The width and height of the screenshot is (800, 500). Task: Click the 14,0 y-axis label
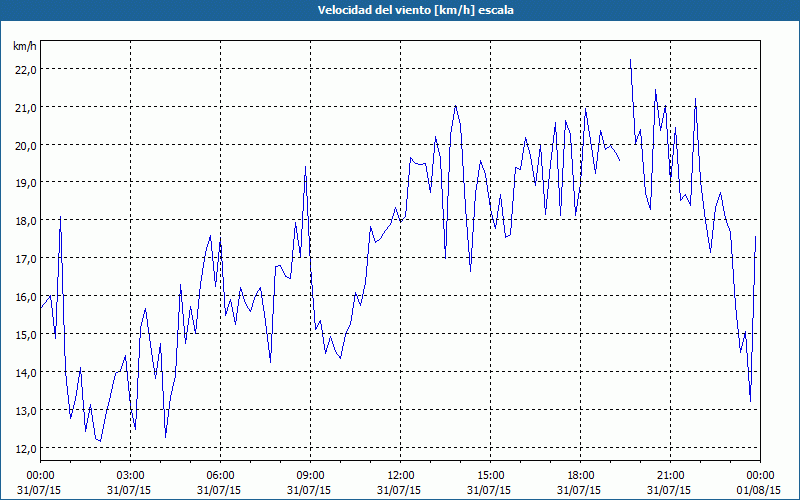pos(26,373)
